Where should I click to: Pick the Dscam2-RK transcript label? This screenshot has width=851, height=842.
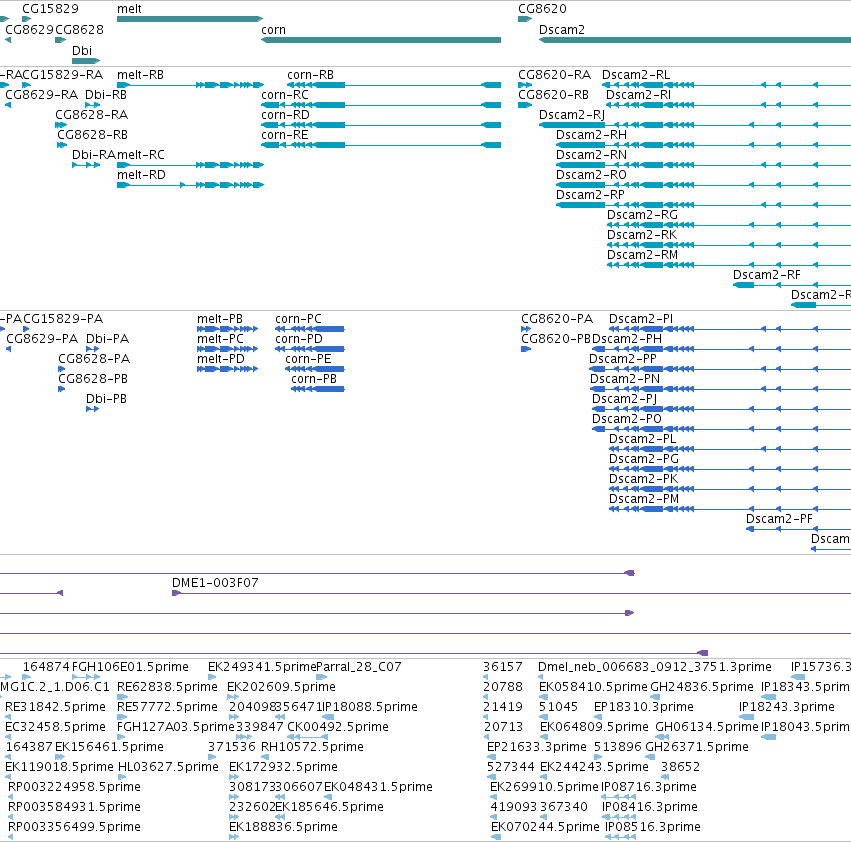[642, 235]
